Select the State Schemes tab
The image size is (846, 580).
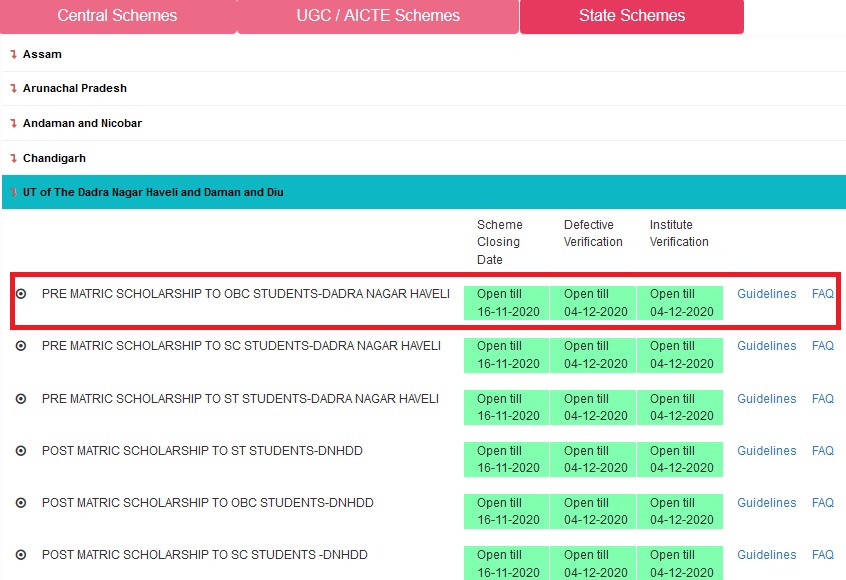pos(632,16)
